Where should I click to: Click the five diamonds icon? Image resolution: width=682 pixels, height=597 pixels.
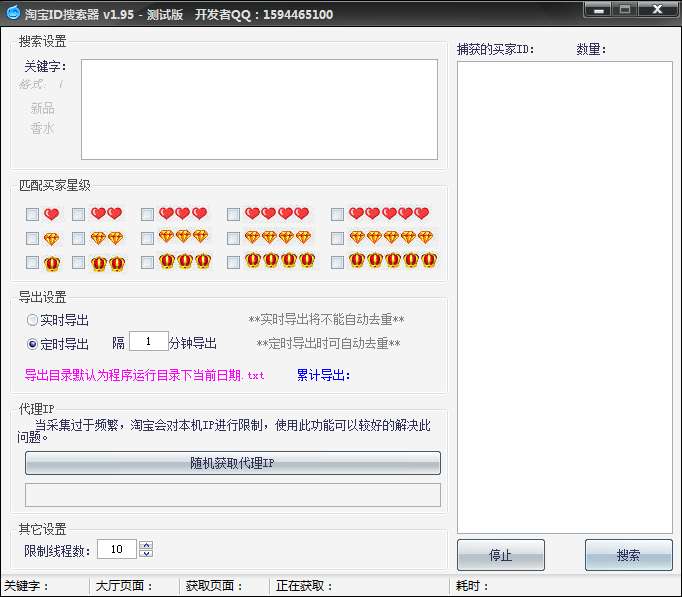[x=391, y=237]
